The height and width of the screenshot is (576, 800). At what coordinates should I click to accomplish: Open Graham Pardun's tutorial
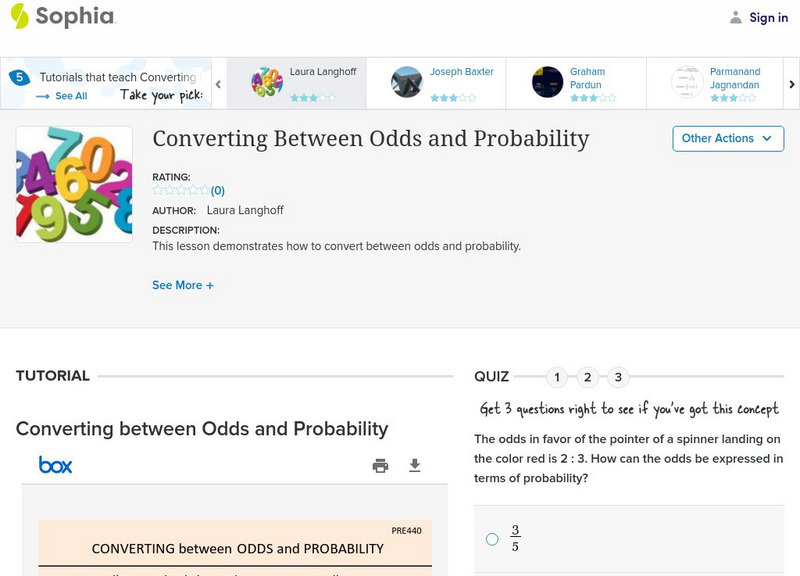coord(575,82)
